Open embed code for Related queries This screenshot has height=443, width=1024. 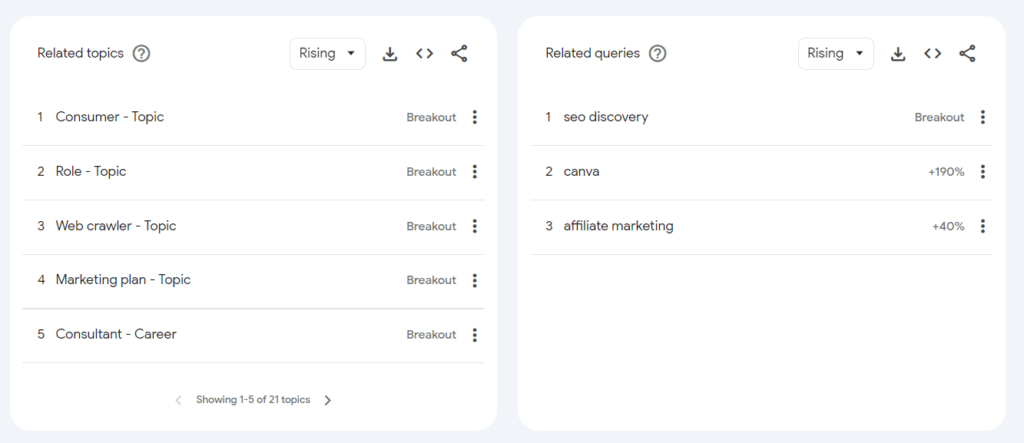click(932, 54)
